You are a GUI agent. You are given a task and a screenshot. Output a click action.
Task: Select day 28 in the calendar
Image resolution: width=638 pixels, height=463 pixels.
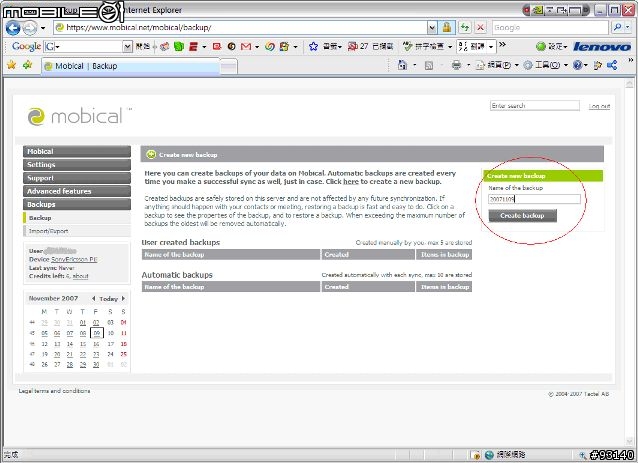click(70, 365)
